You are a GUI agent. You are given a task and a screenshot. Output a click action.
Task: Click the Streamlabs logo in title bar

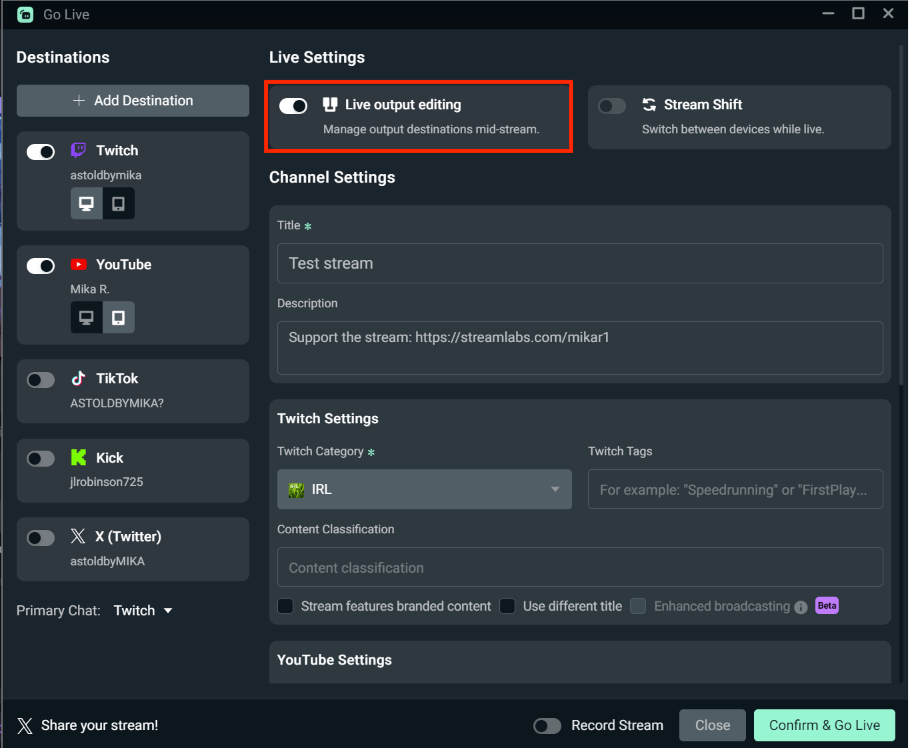tap(26, 14)
